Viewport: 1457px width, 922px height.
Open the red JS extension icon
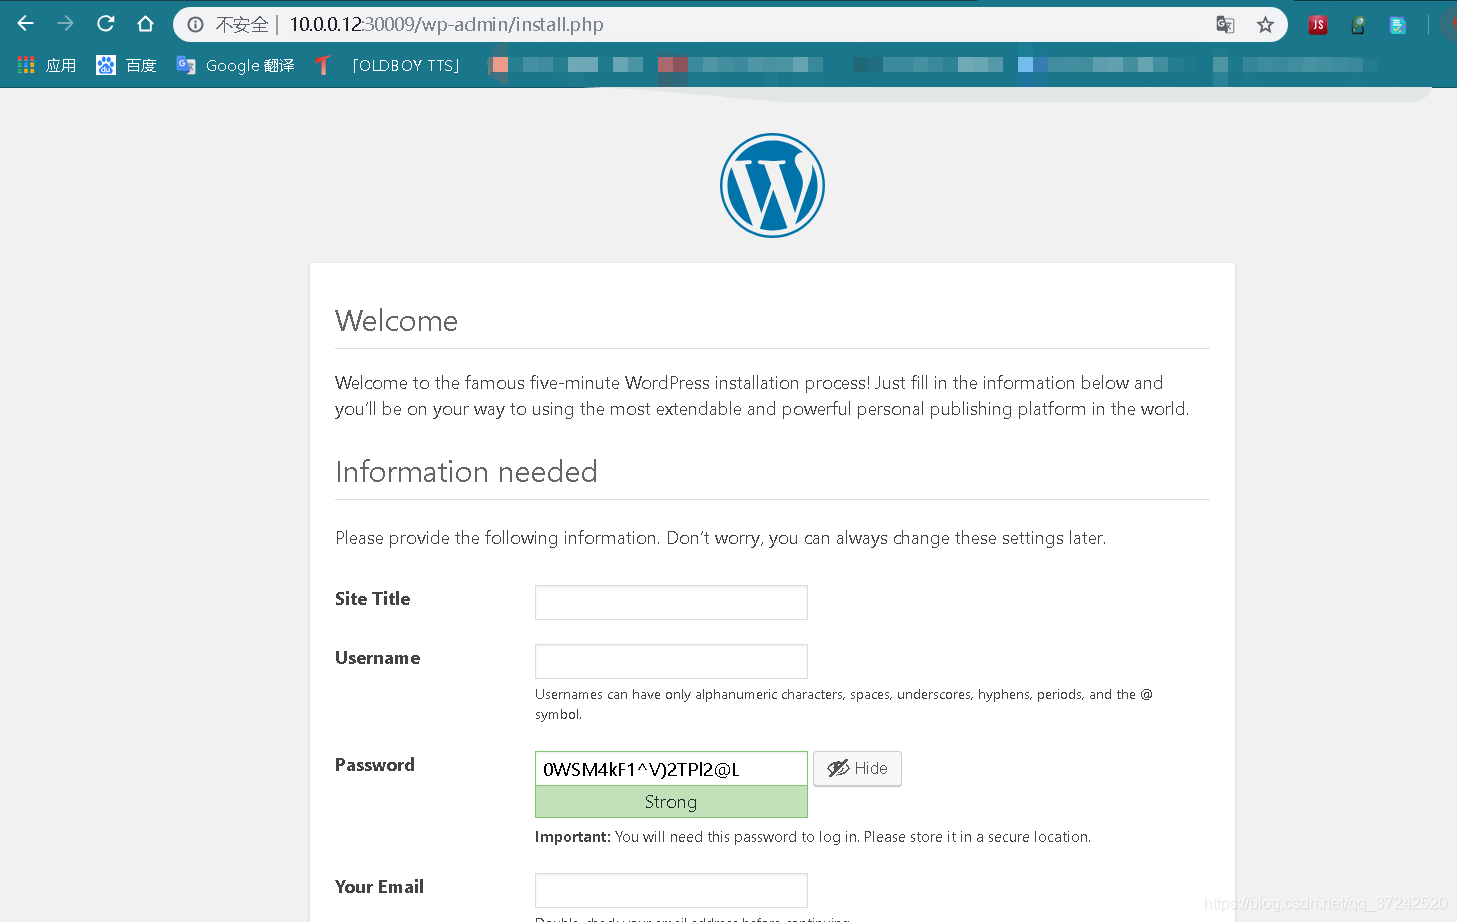pos(1318,25)
